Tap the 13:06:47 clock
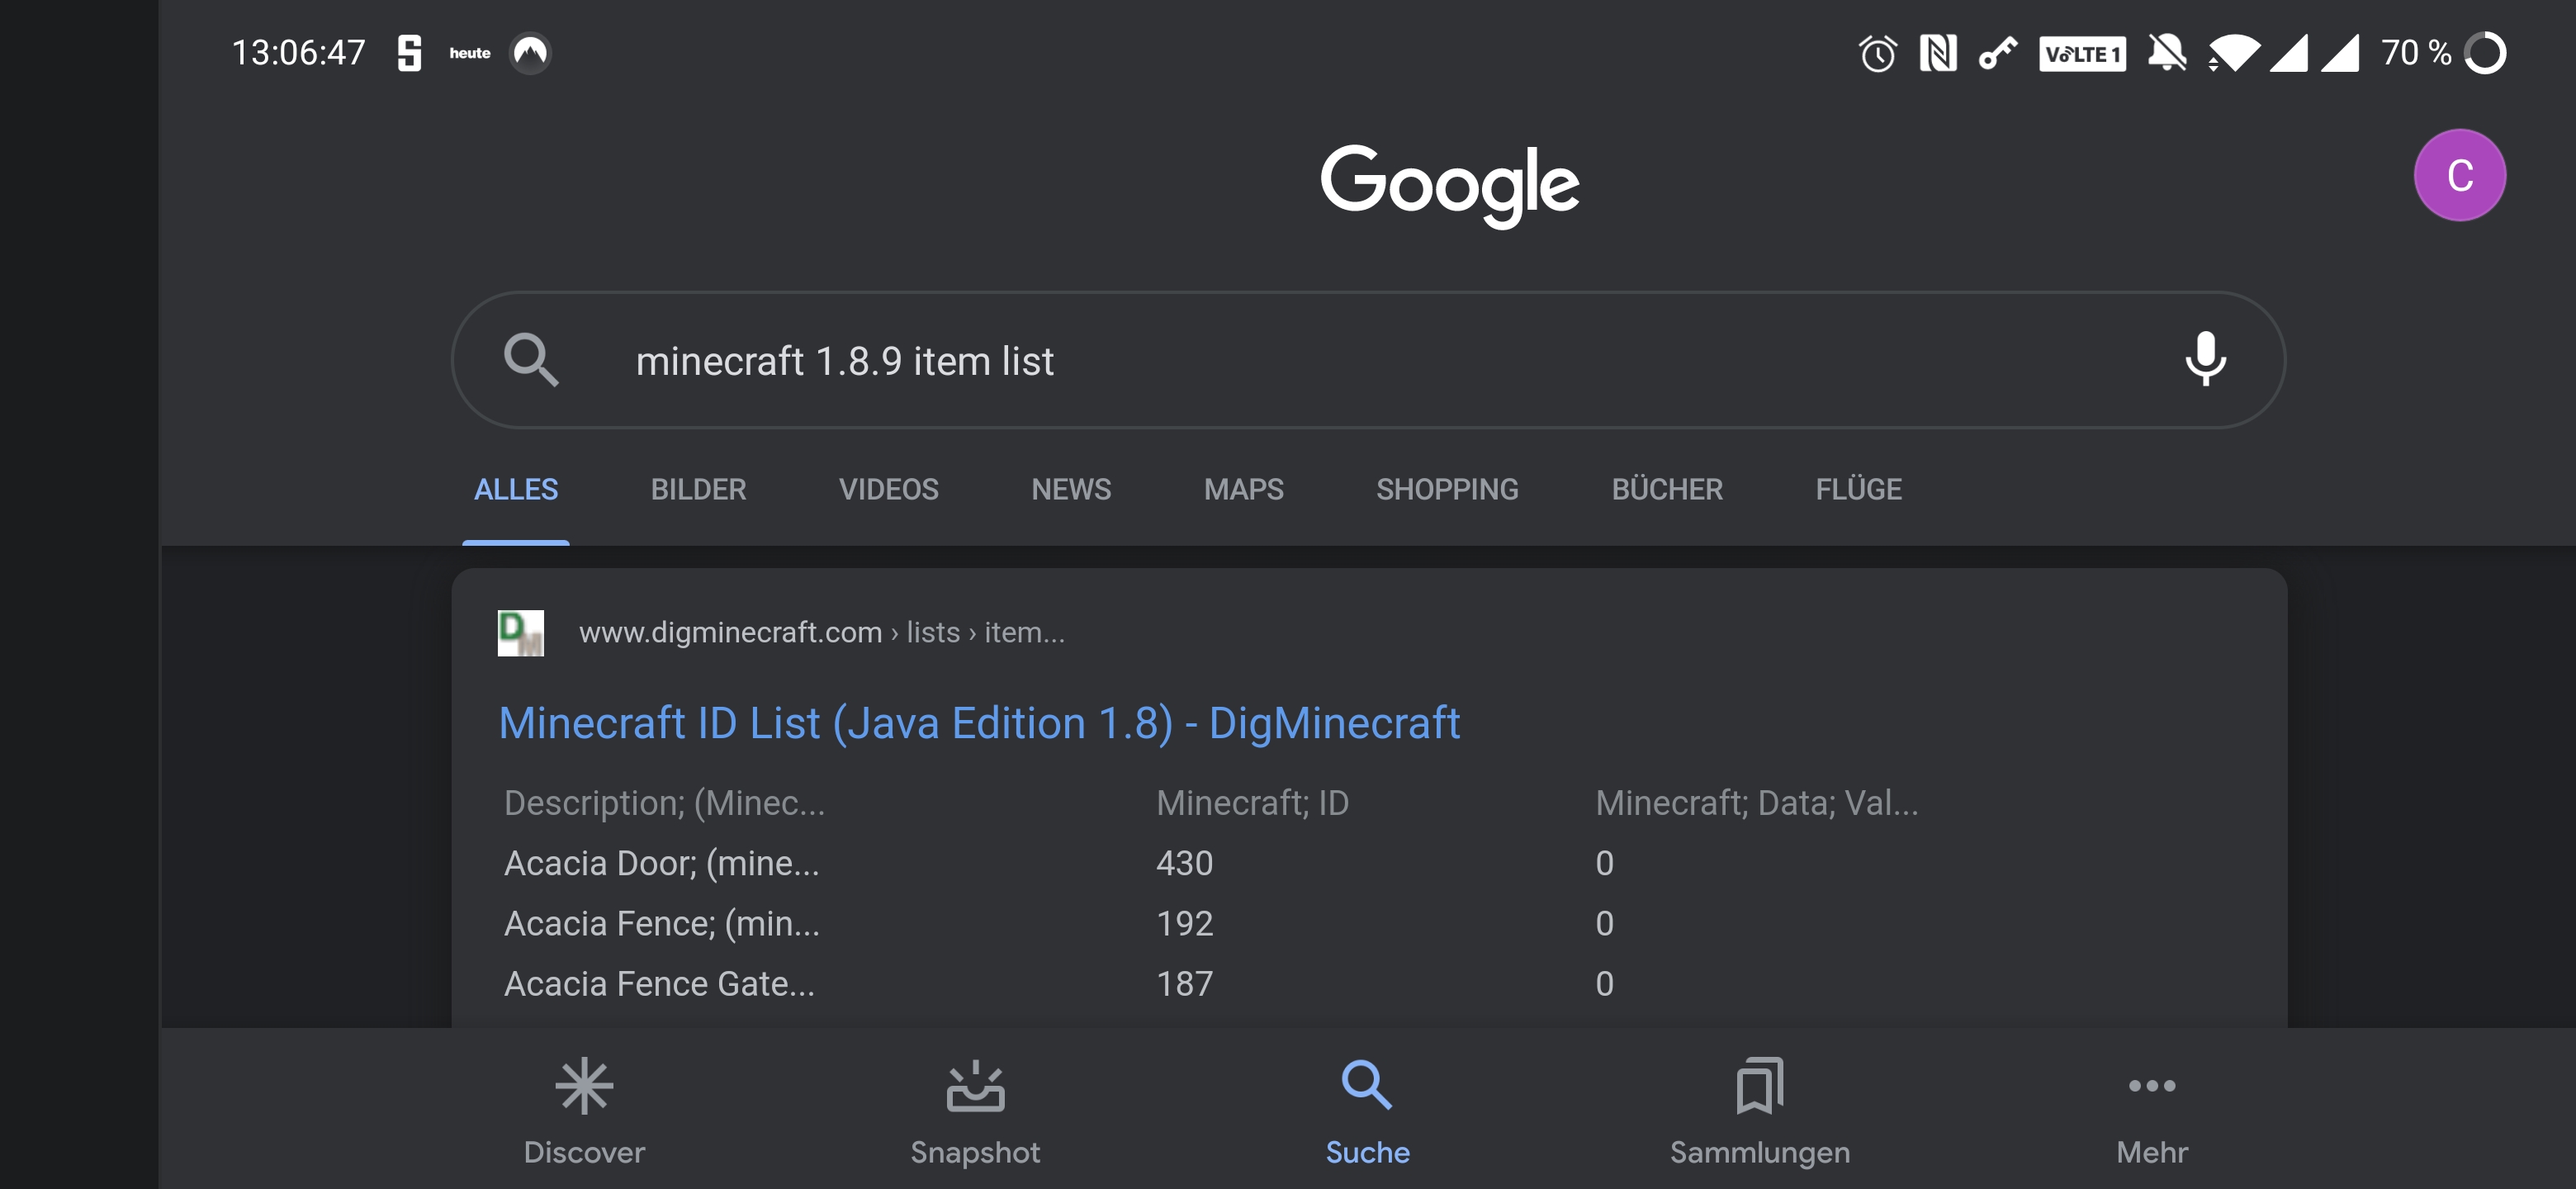The width and height of the screenshot is (2576, 1189). (x=298, y=53)
